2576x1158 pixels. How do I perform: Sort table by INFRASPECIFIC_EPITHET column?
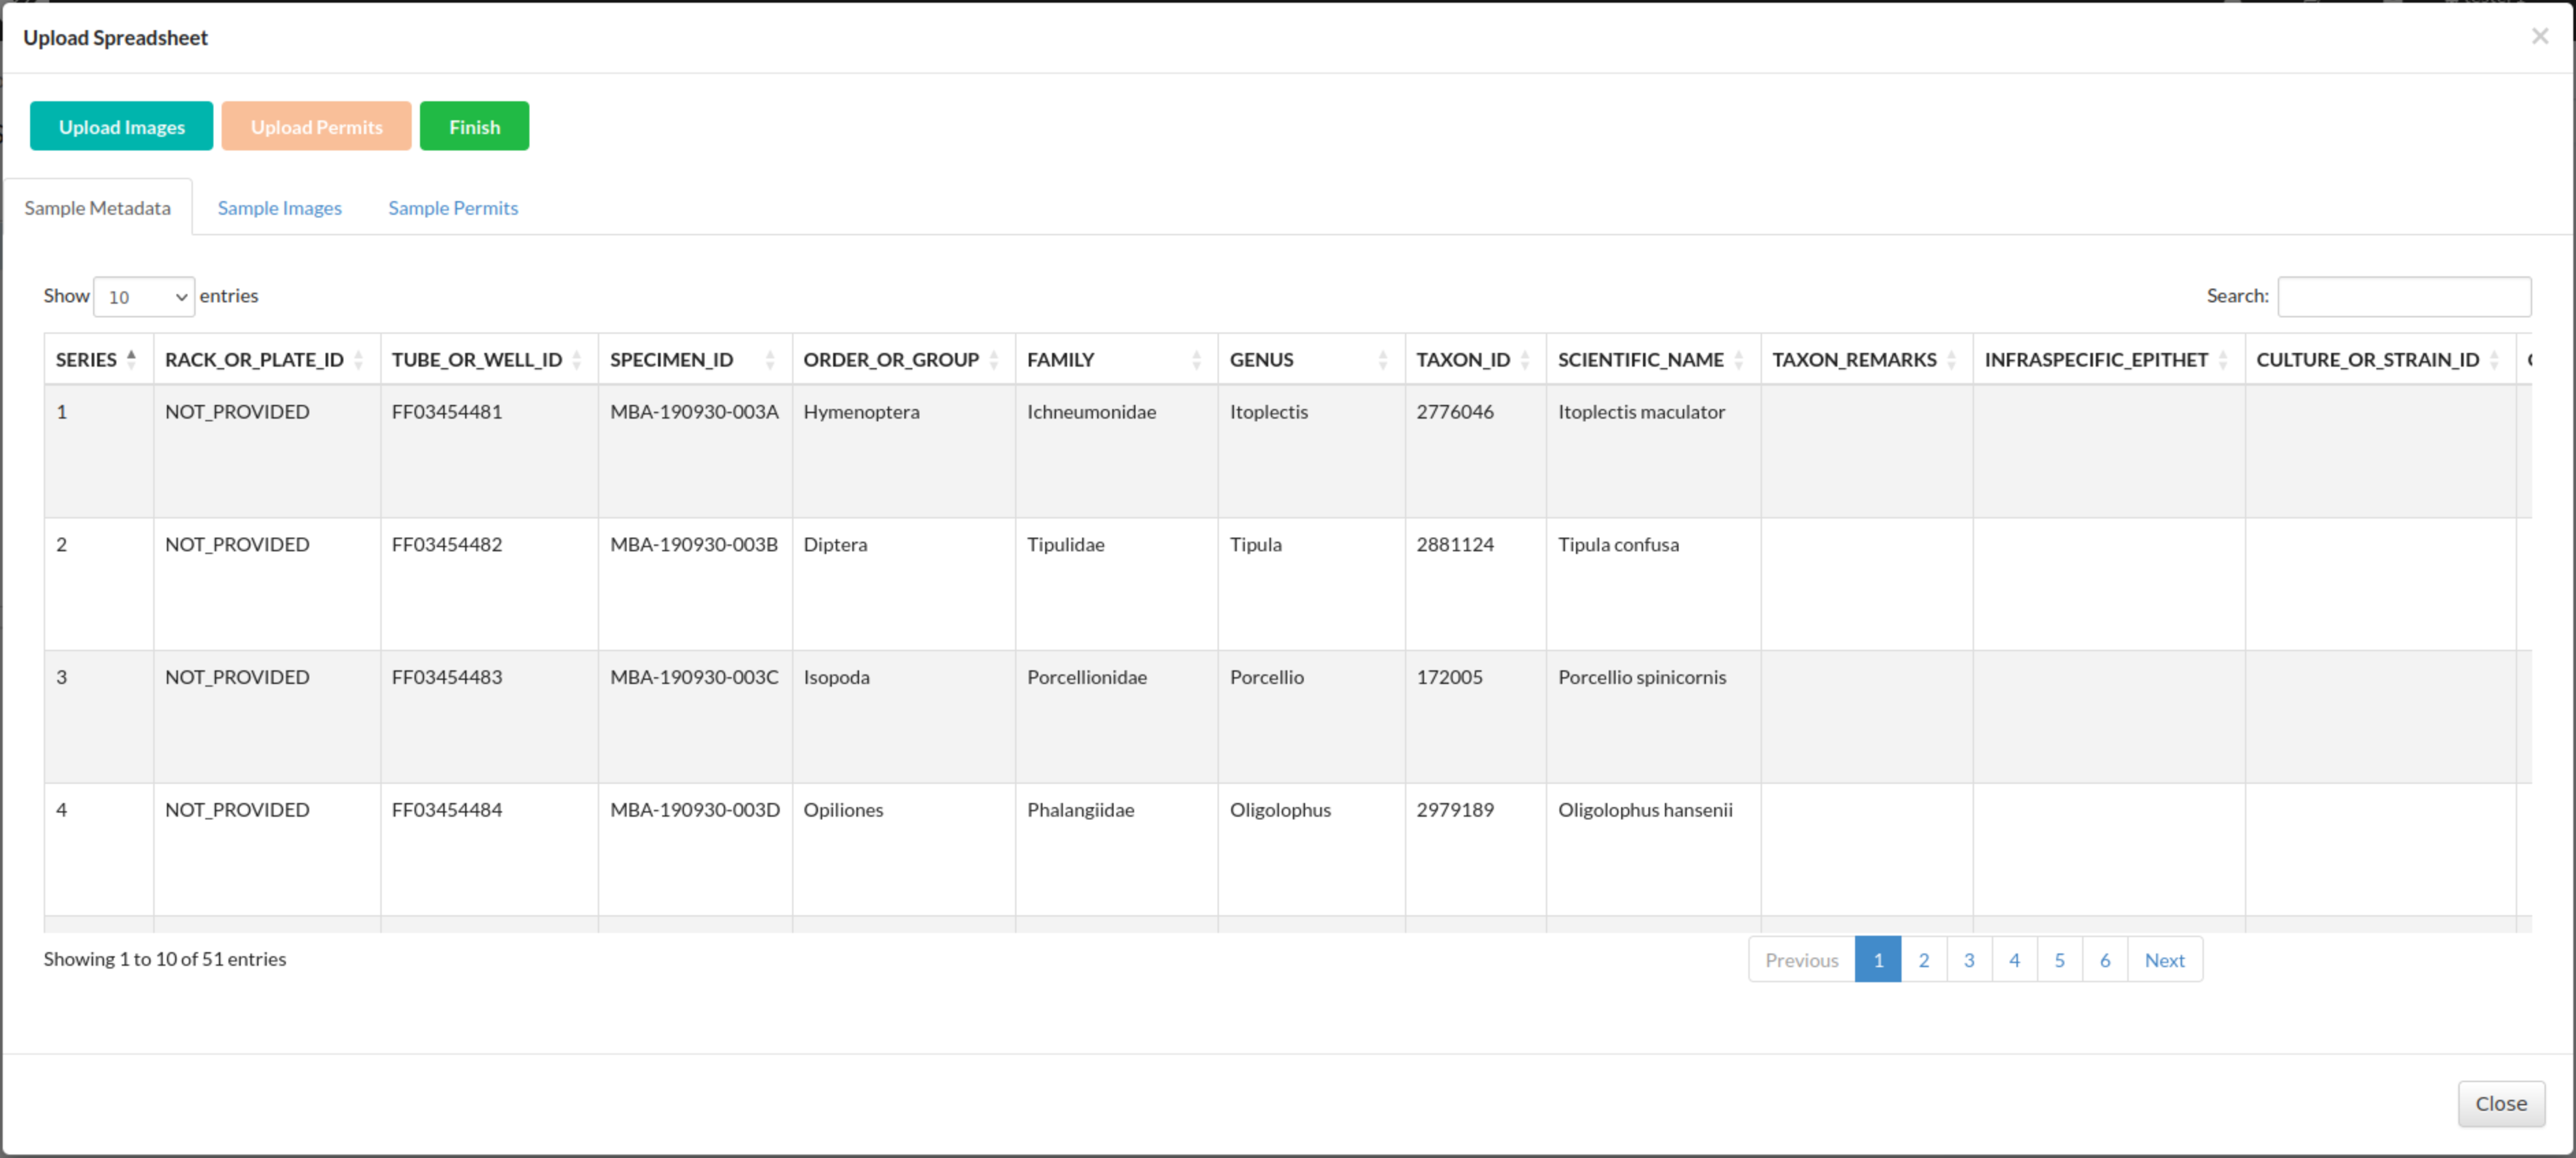click(2108, 359)
